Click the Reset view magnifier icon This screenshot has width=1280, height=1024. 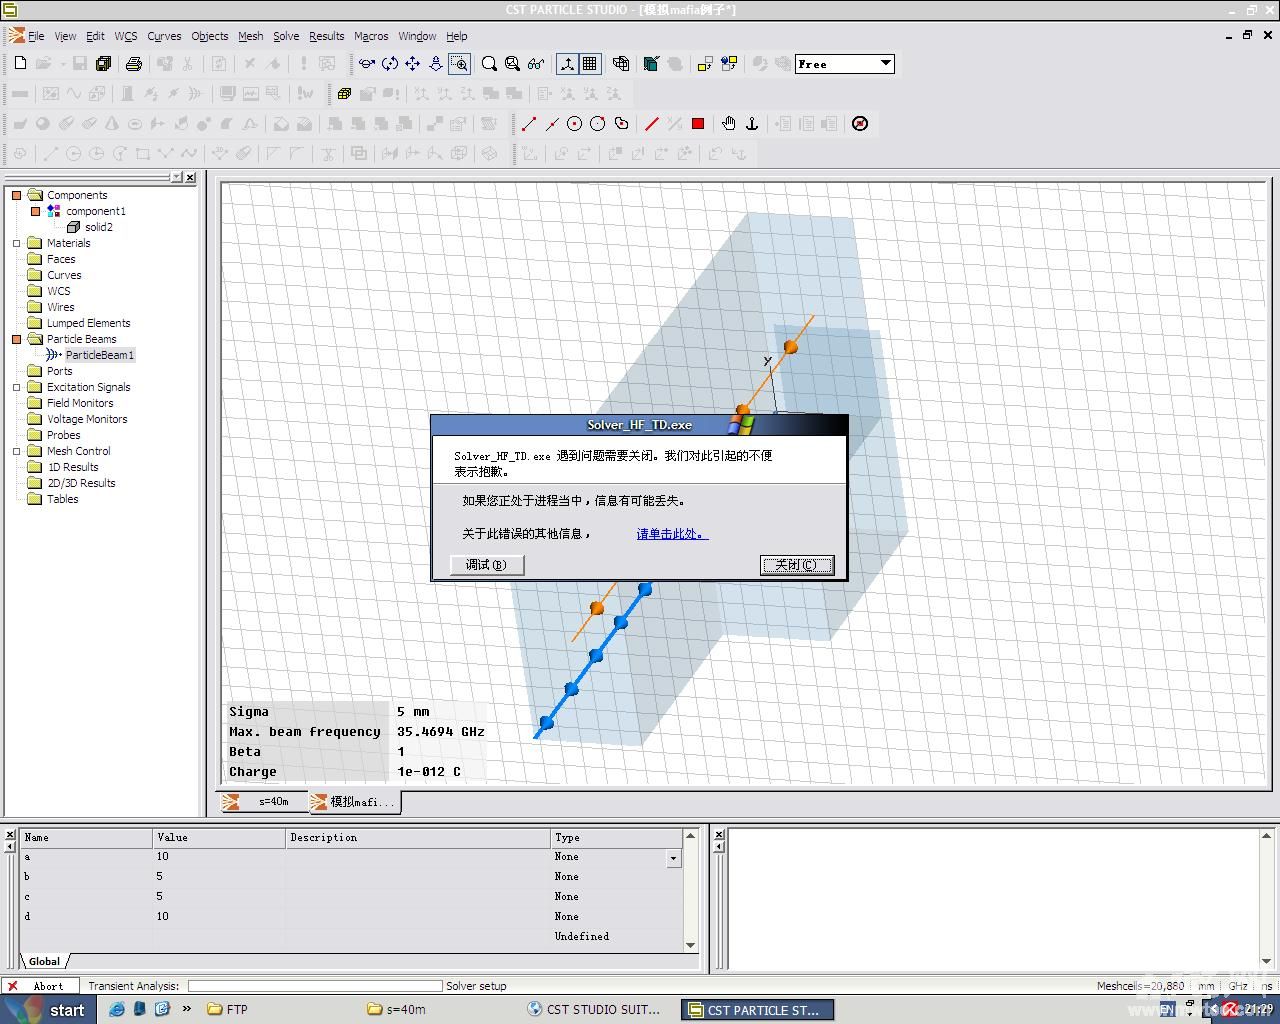(x=512, y=63)
